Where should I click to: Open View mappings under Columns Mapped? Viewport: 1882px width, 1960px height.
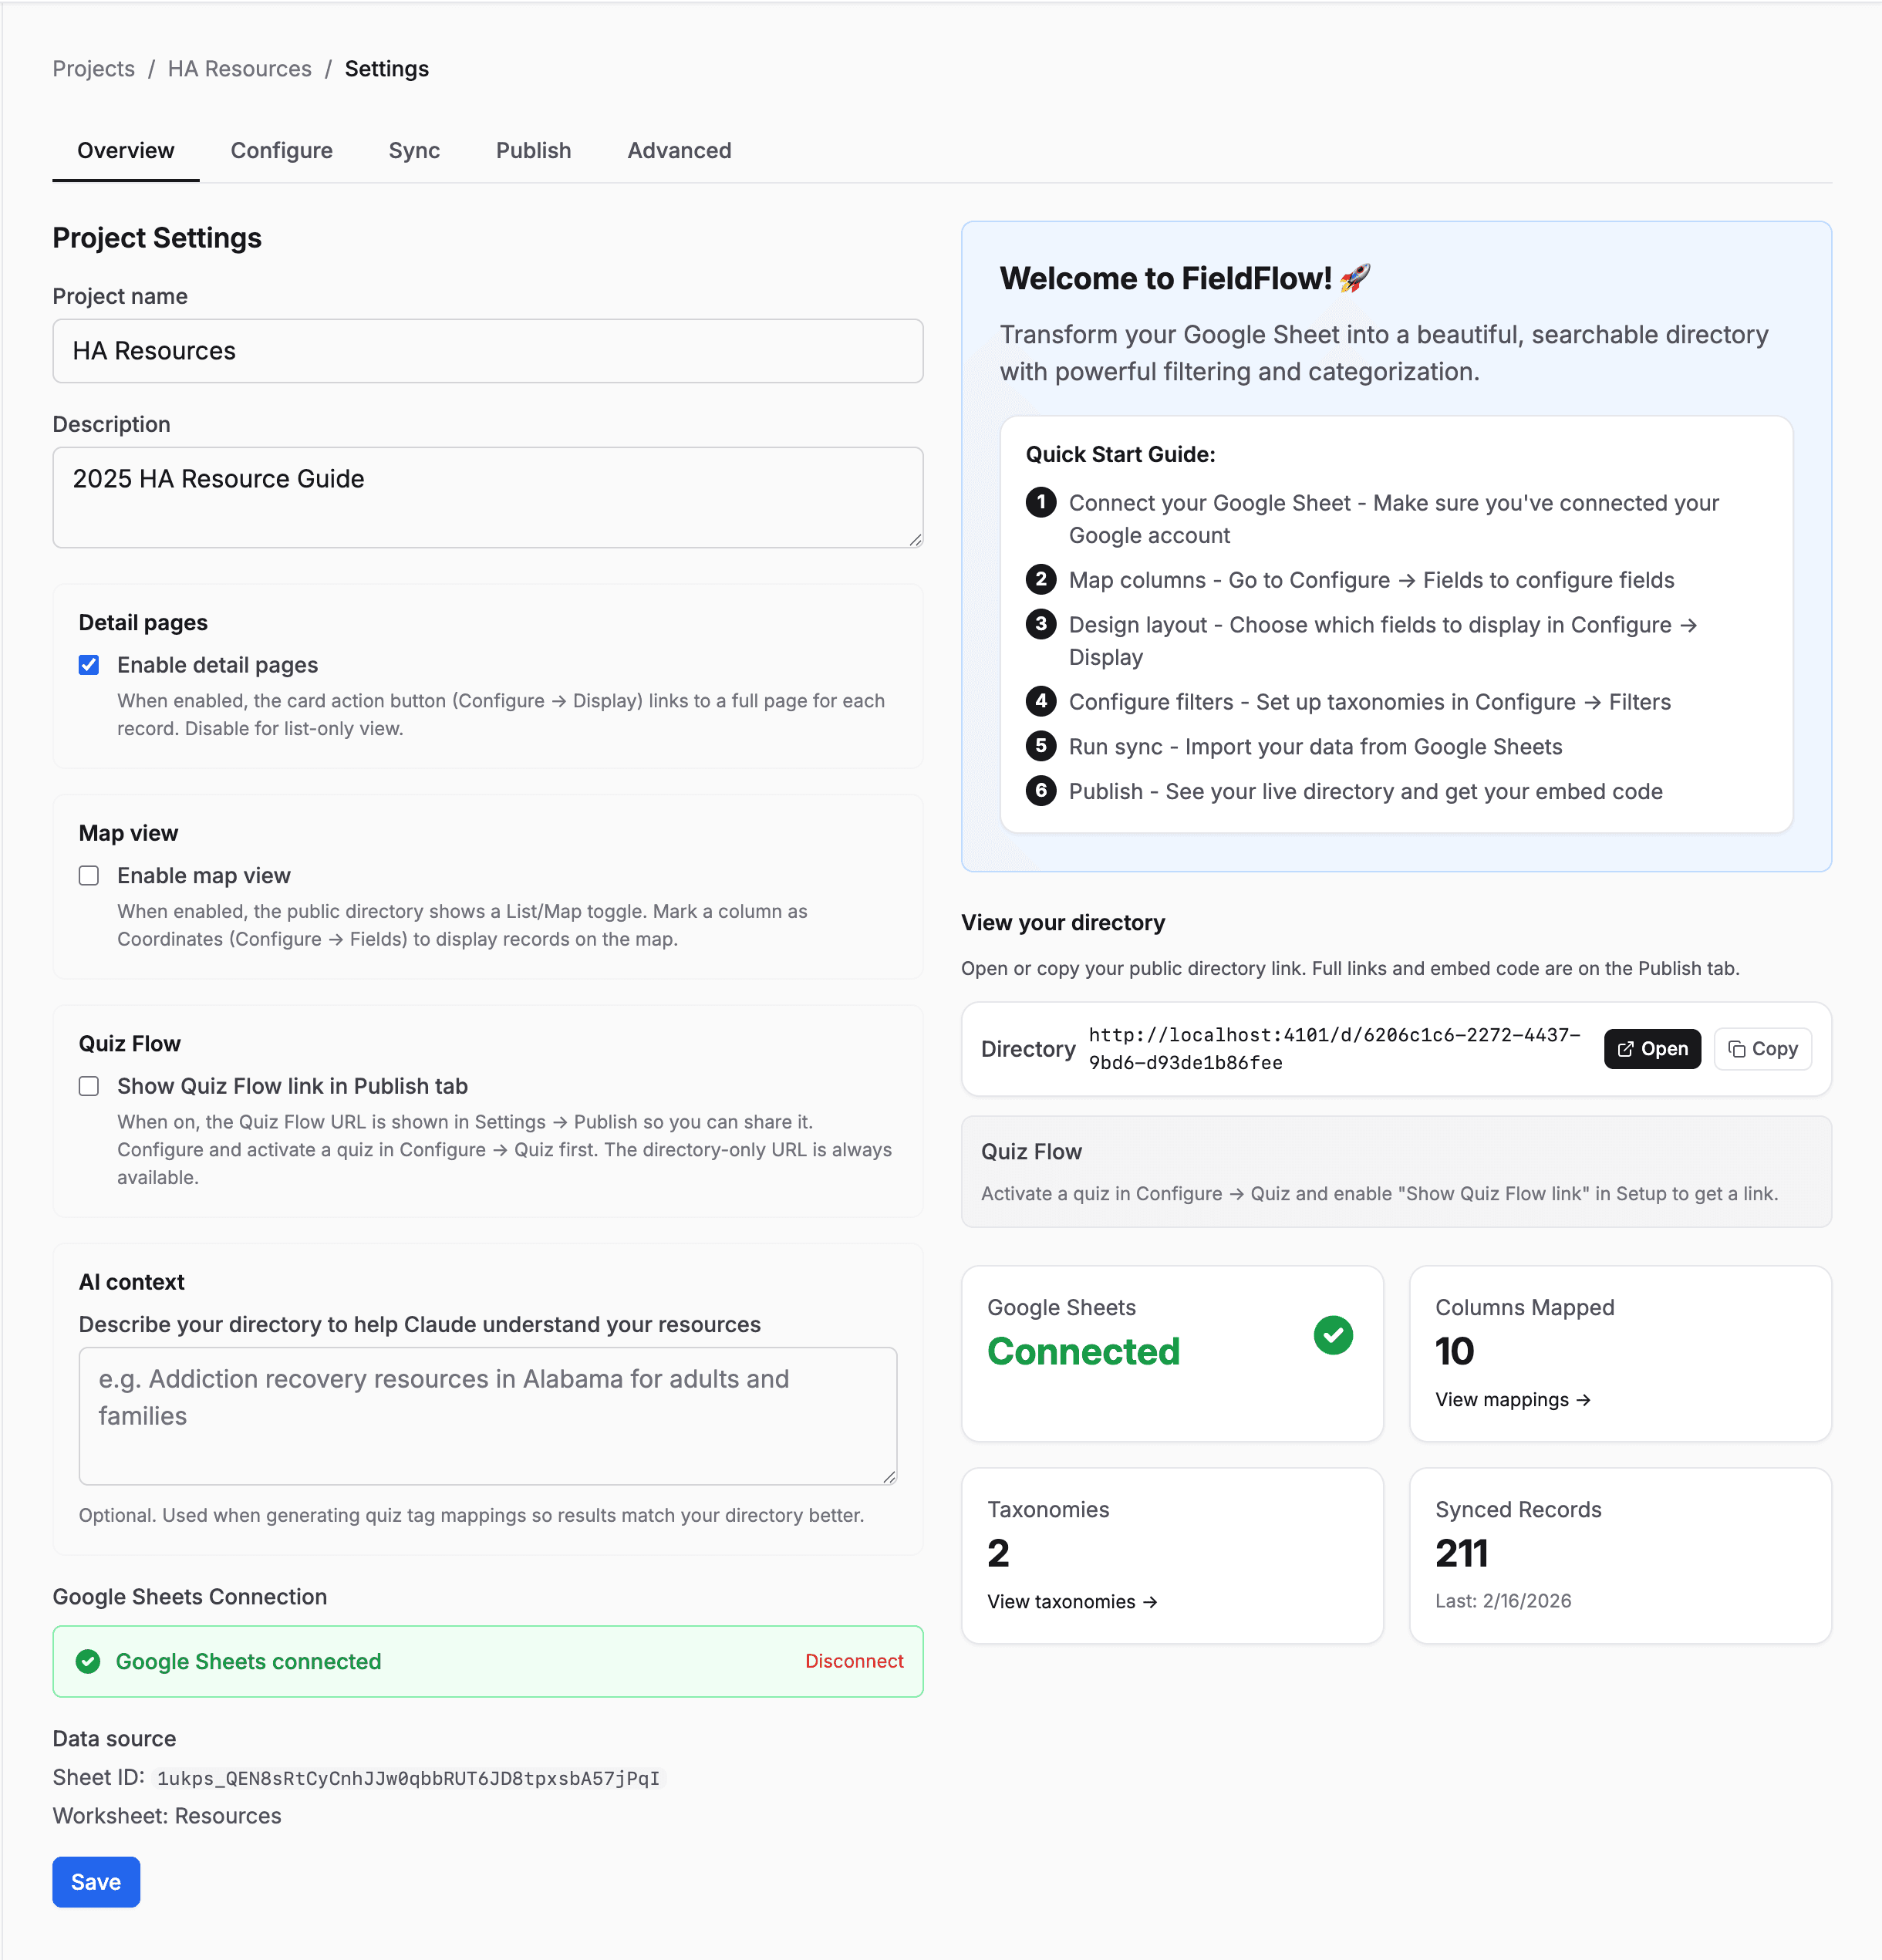pyautogui.click(x=1513, y=1399)
